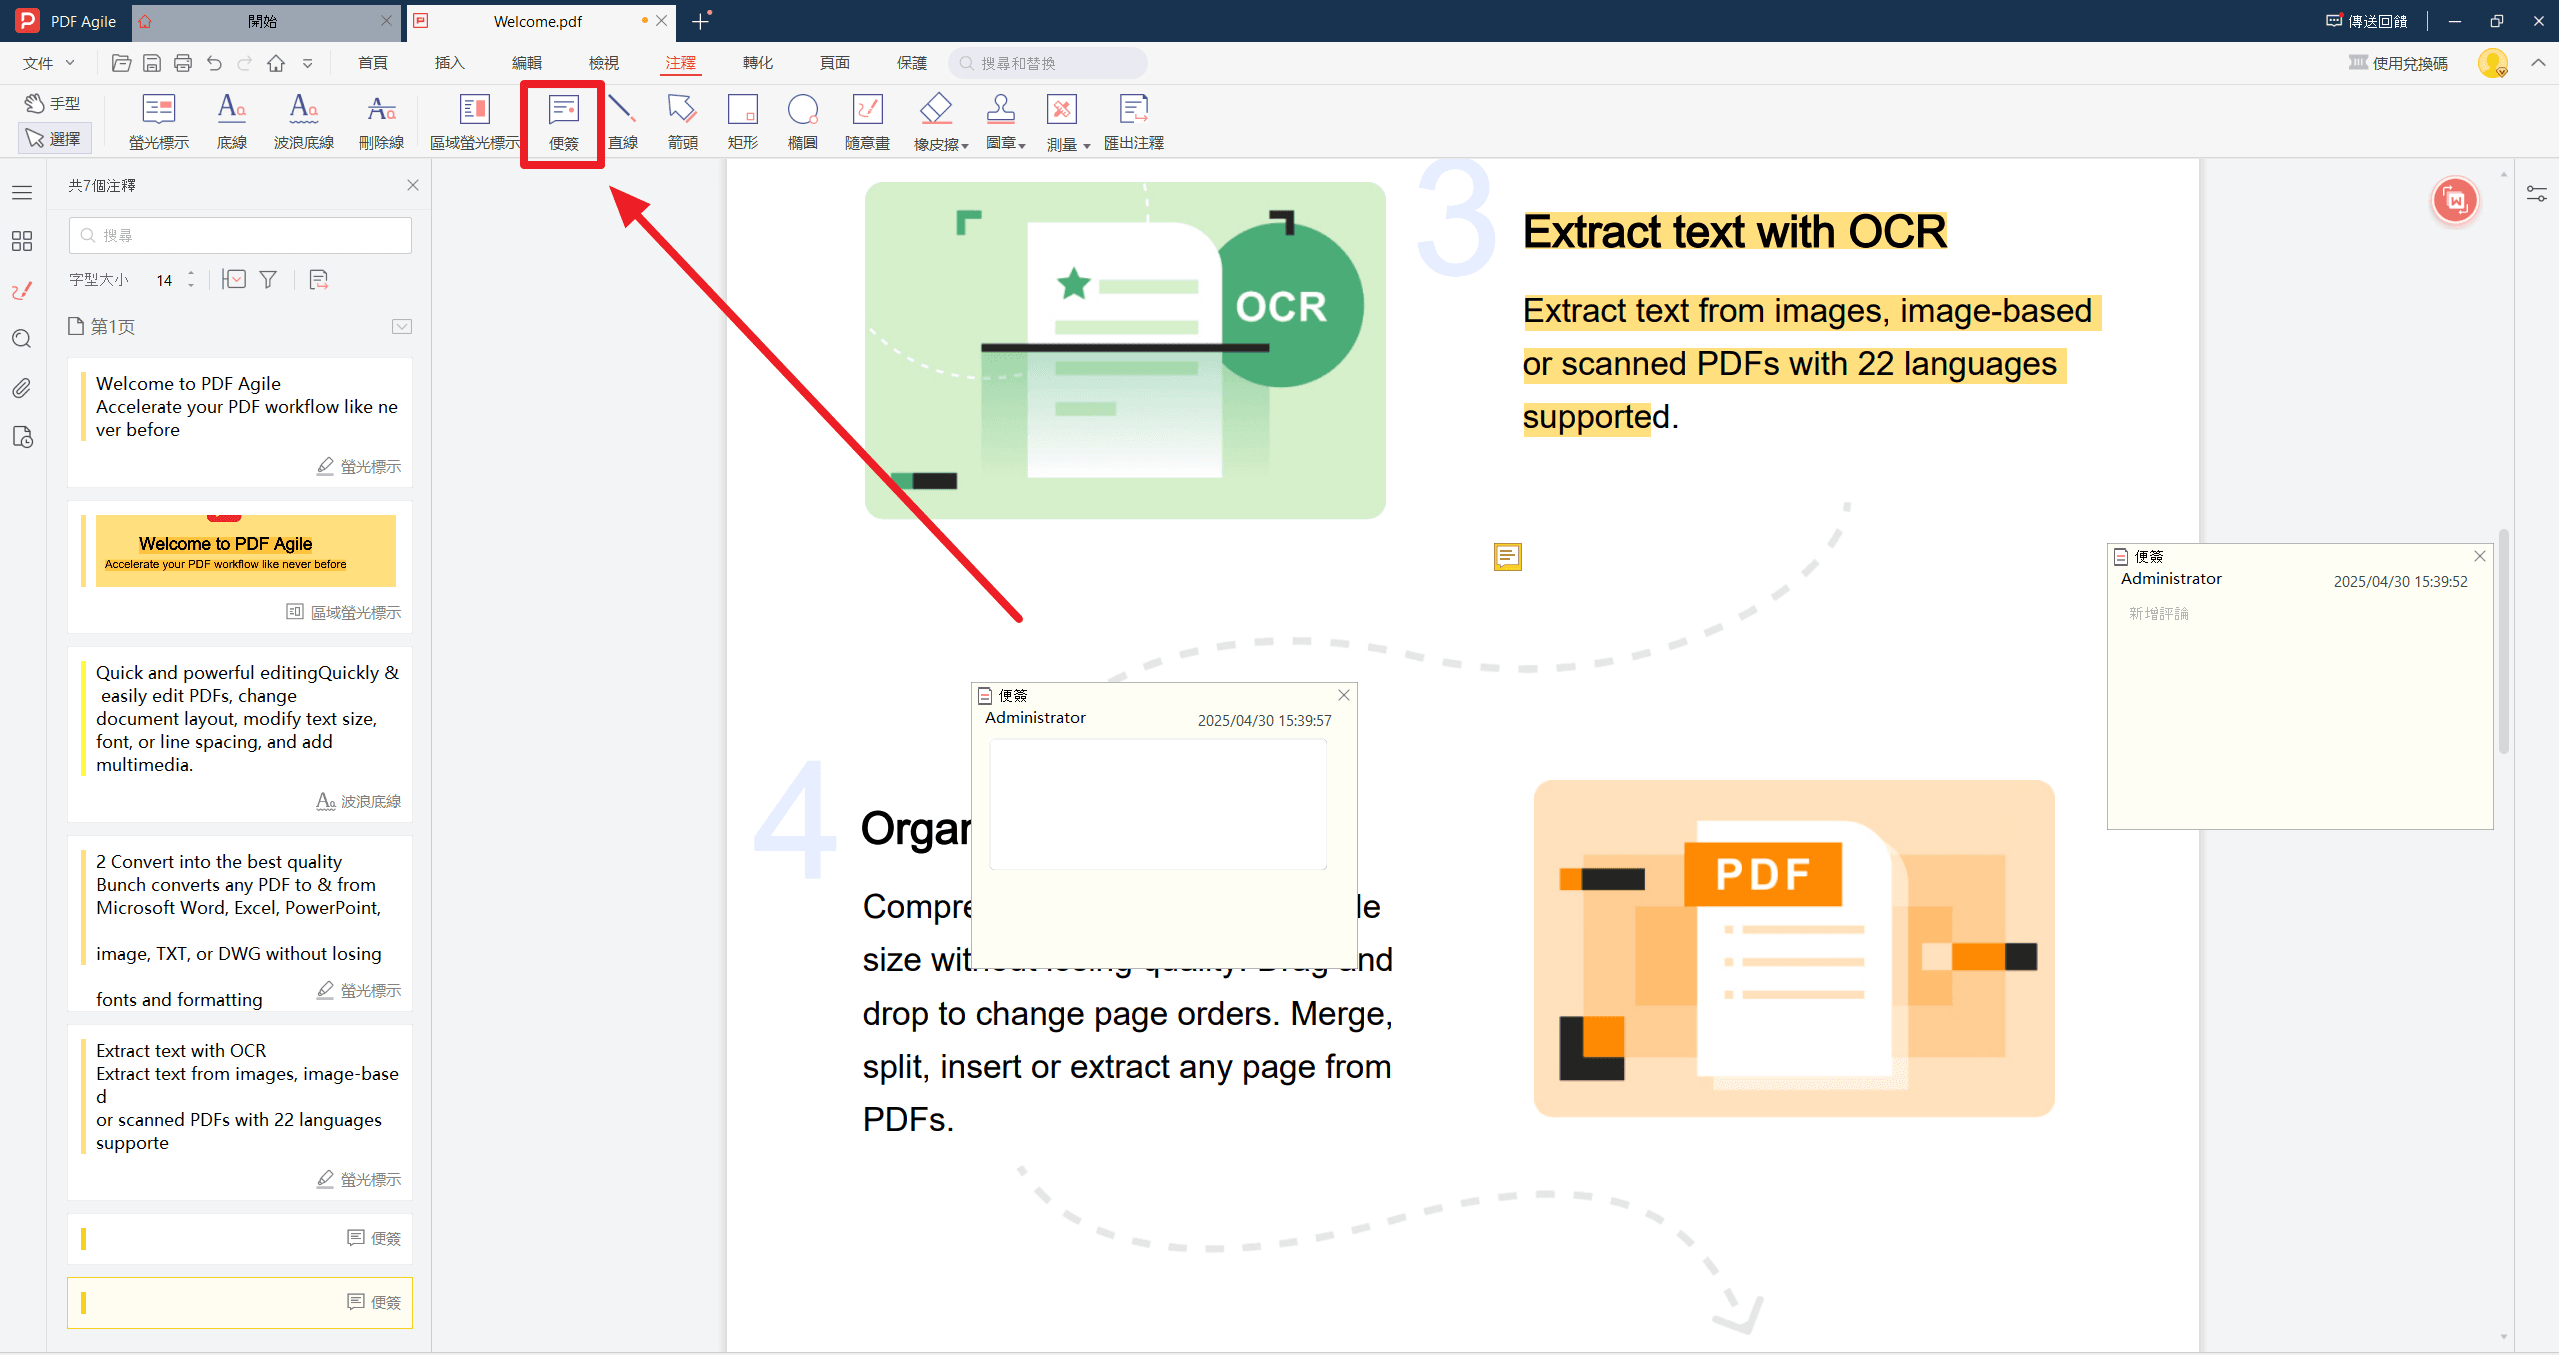This screenshot has height=1355, width=2559.
Task: Open the 轉化 ribbon tab
Action: 758,63
